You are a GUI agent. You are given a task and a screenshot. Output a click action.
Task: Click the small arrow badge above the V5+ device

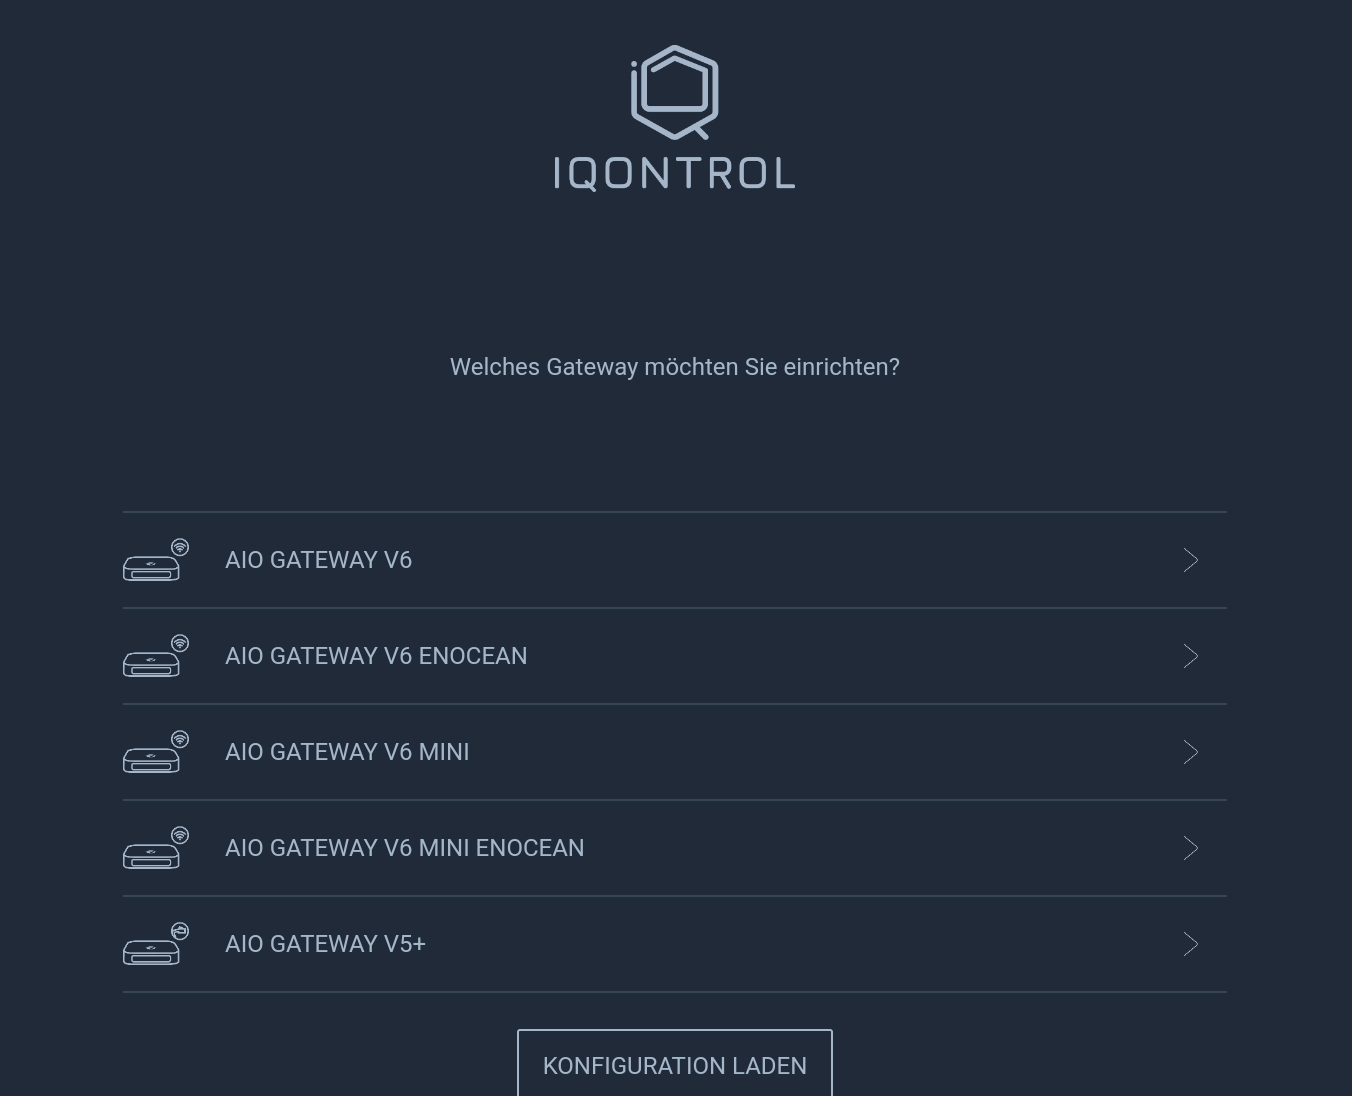[180, 931]
